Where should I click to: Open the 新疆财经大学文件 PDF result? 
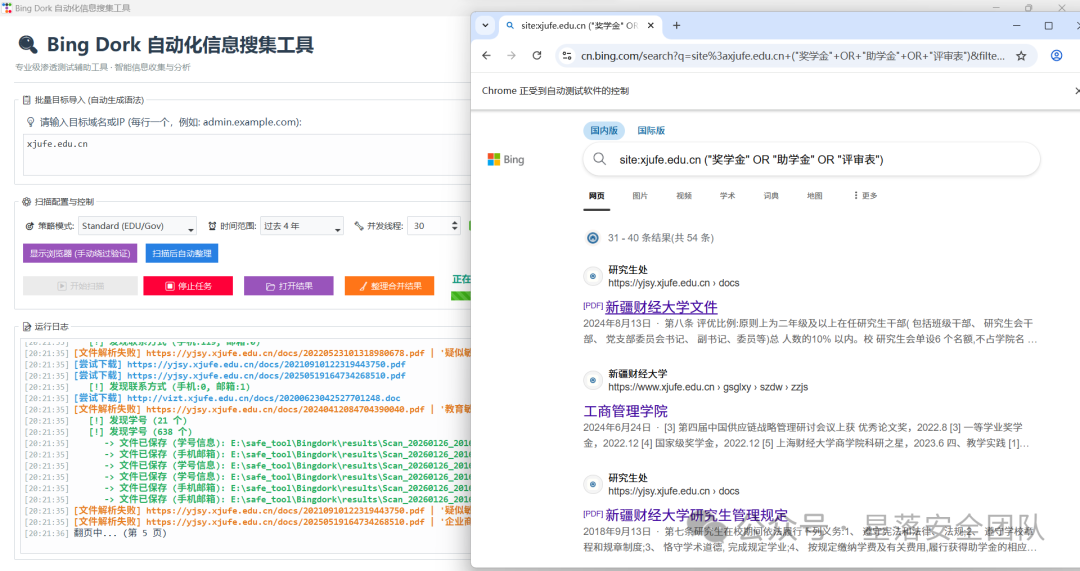coord(661,307)
